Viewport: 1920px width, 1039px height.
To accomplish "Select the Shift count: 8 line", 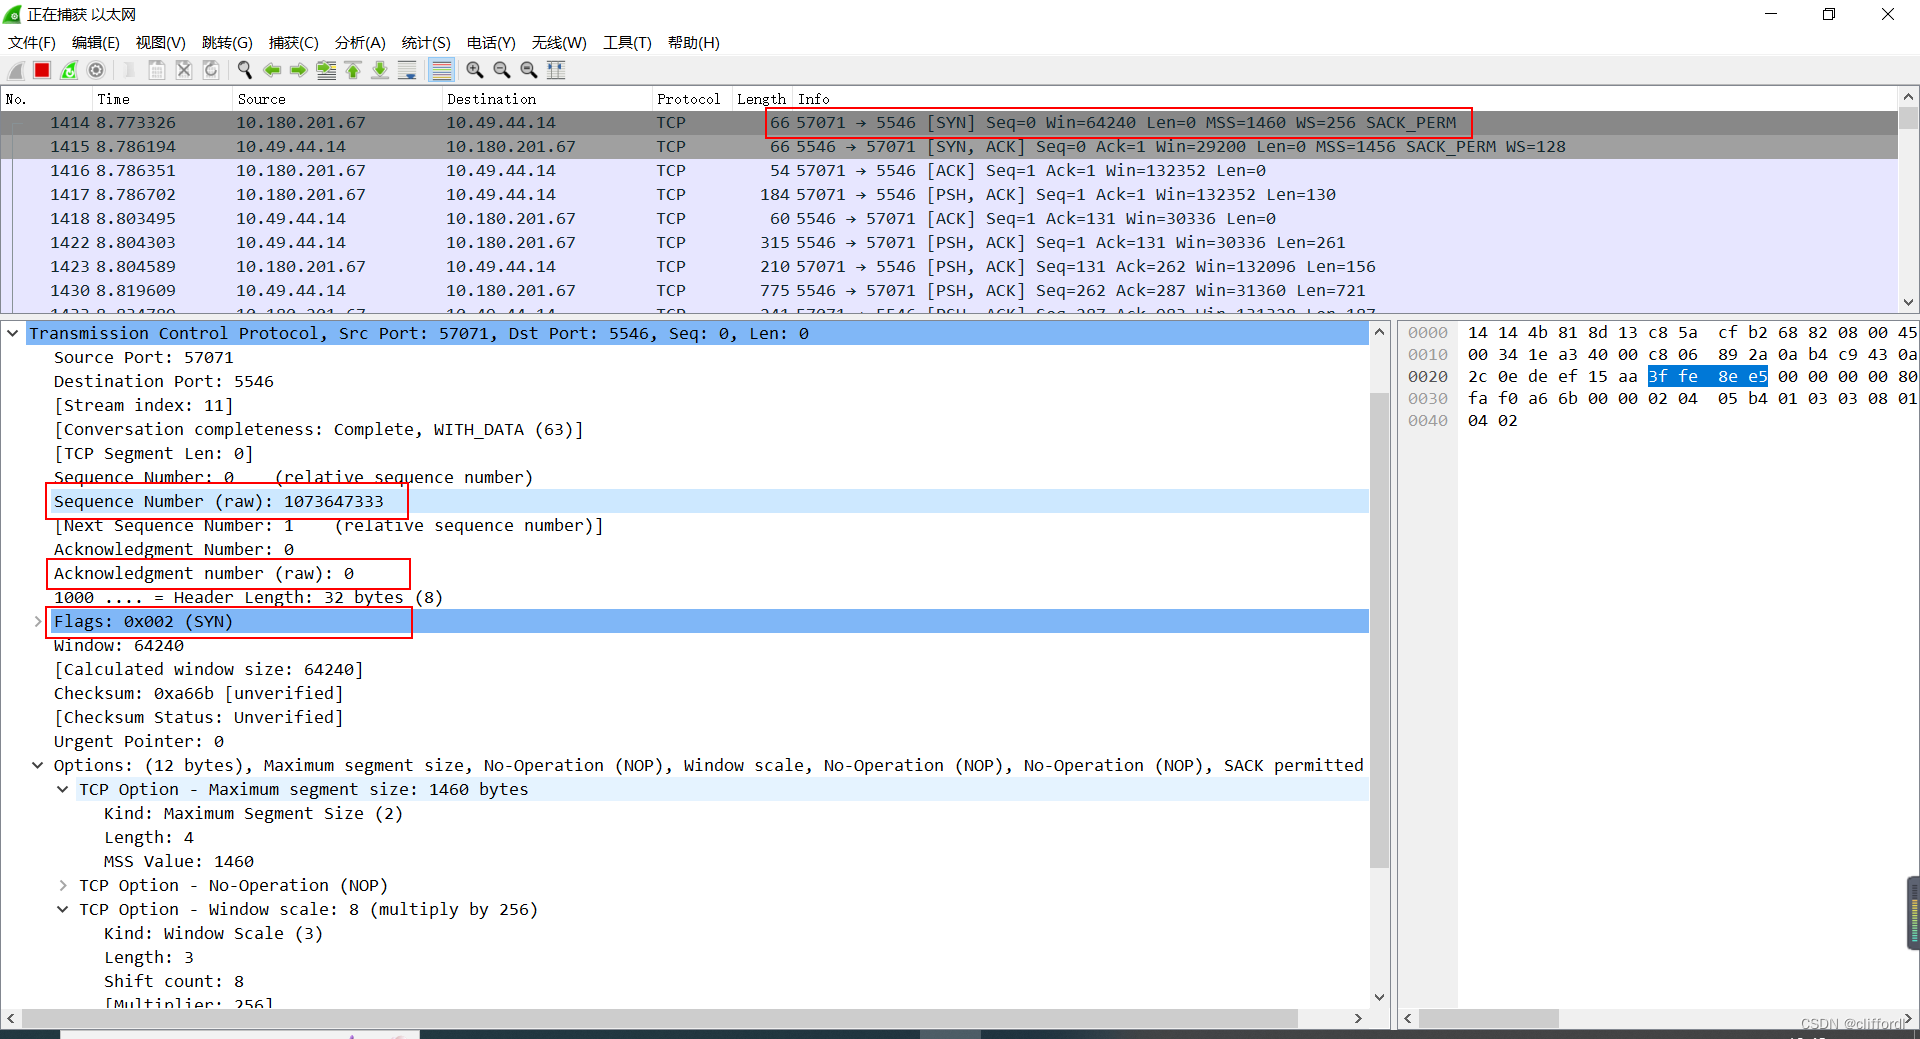I will click(x=173, y=982).
